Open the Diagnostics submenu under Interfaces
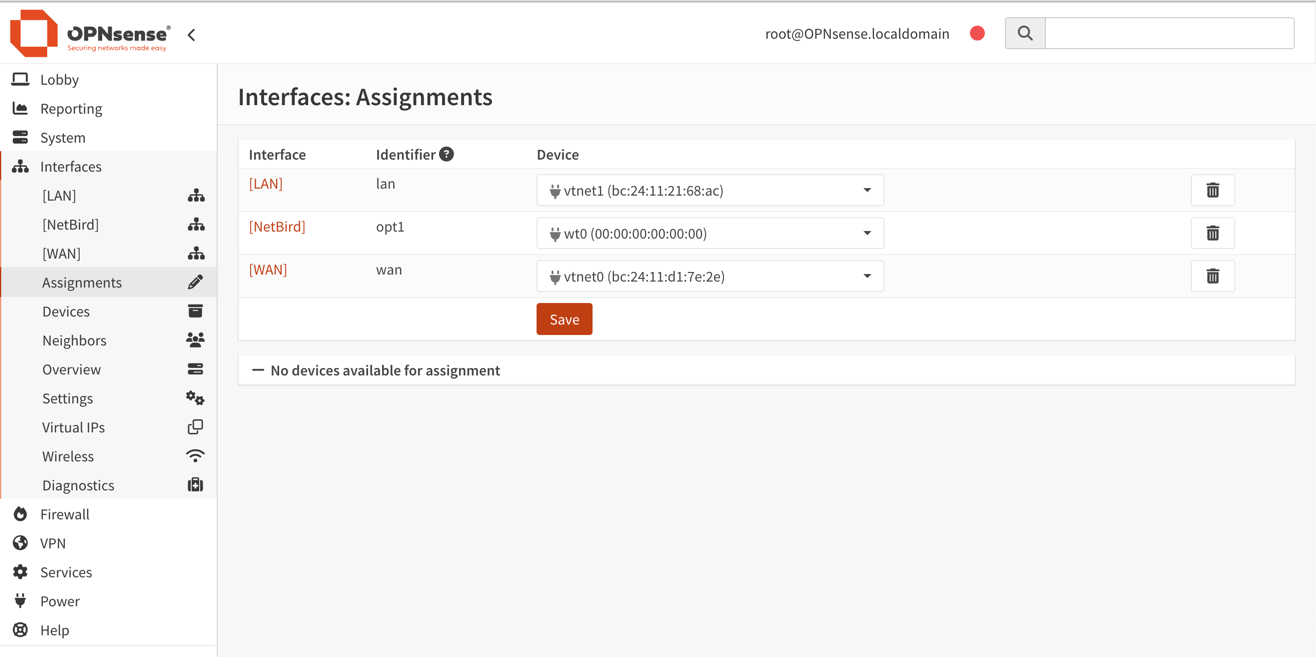 (78, 485)
